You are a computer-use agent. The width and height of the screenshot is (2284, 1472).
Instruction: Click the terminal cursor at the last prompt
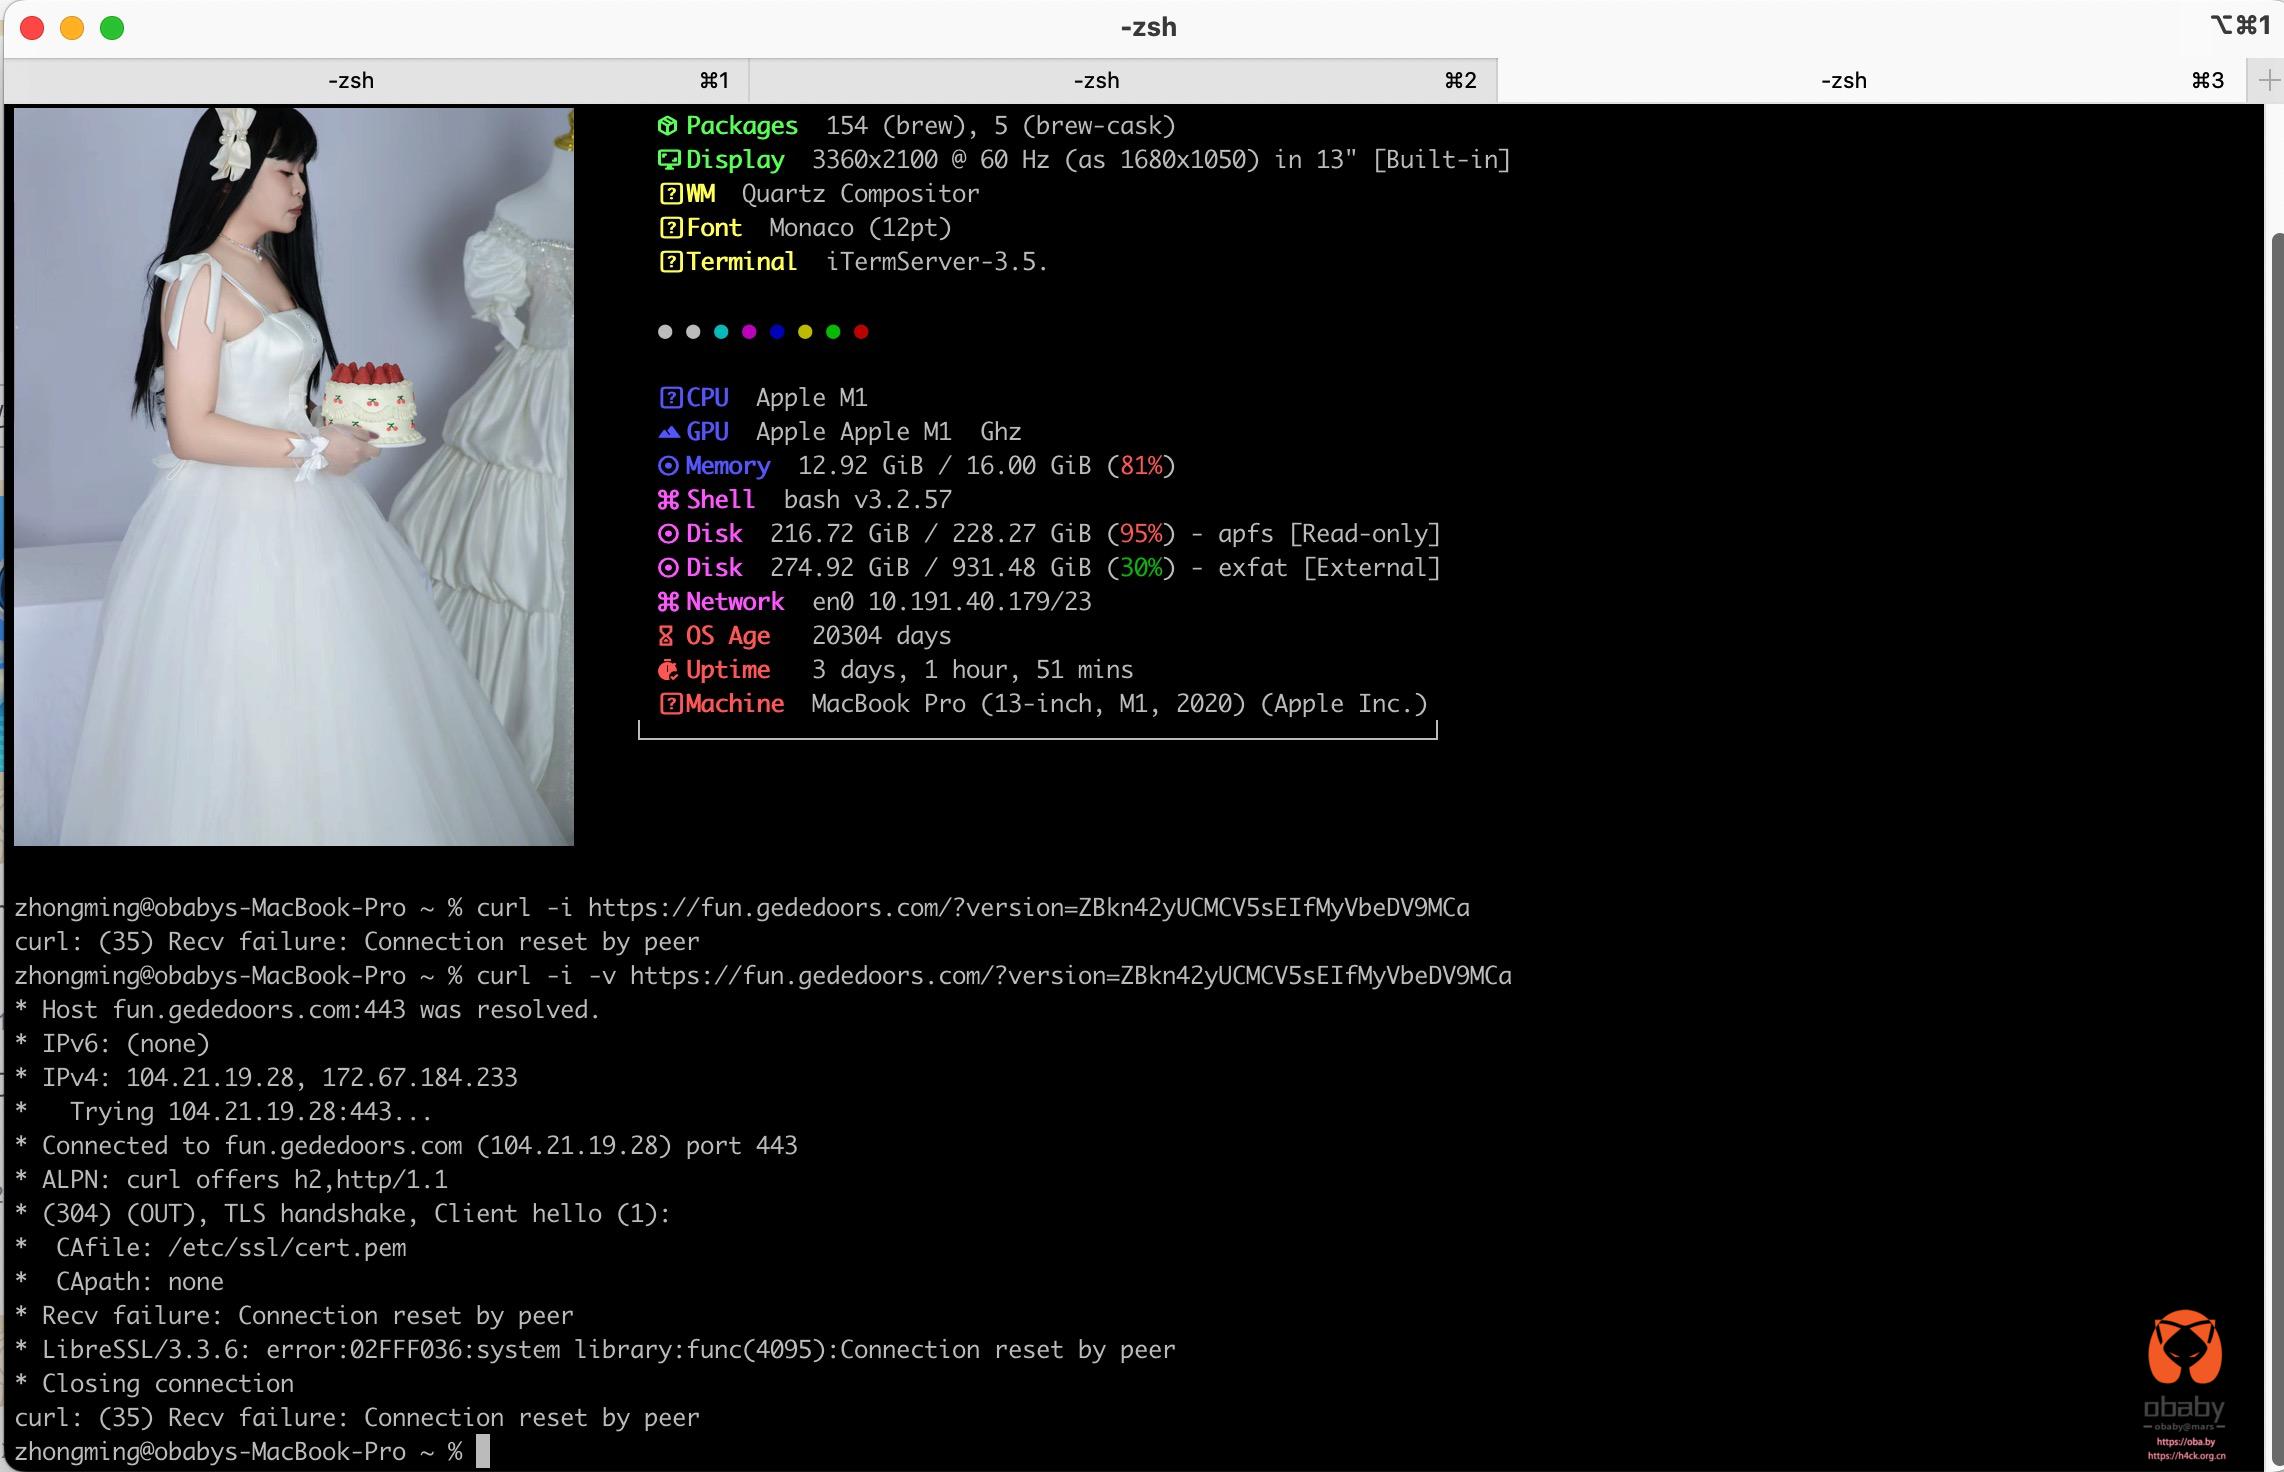483,1452
